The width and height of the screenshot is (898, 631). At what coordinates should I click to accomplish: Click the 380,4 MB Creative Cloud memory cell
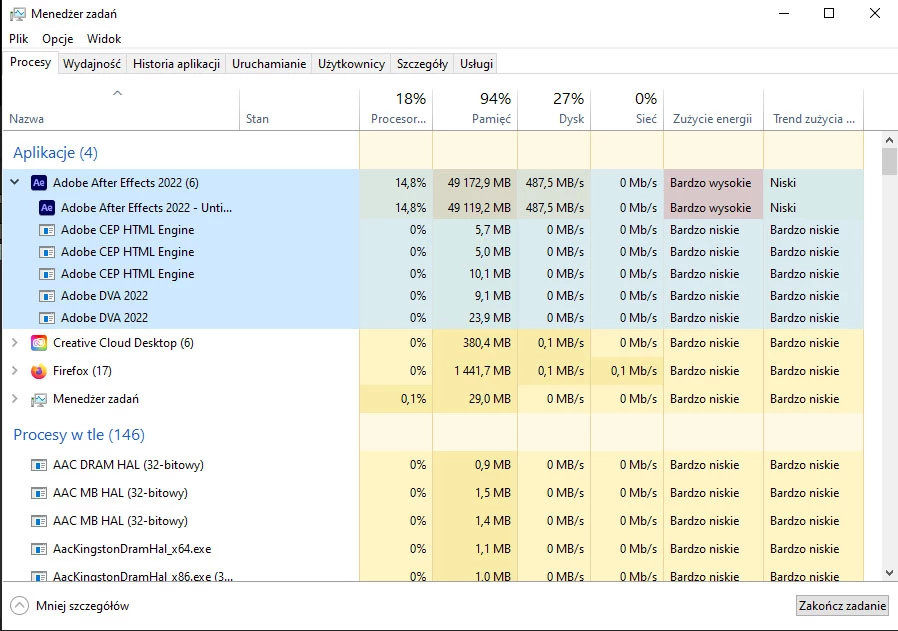[475, 343]
